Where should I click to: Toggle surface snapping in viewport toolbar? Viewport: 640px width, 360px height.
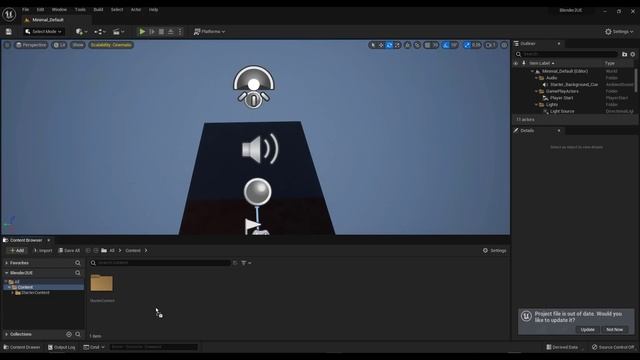[417, 45]
